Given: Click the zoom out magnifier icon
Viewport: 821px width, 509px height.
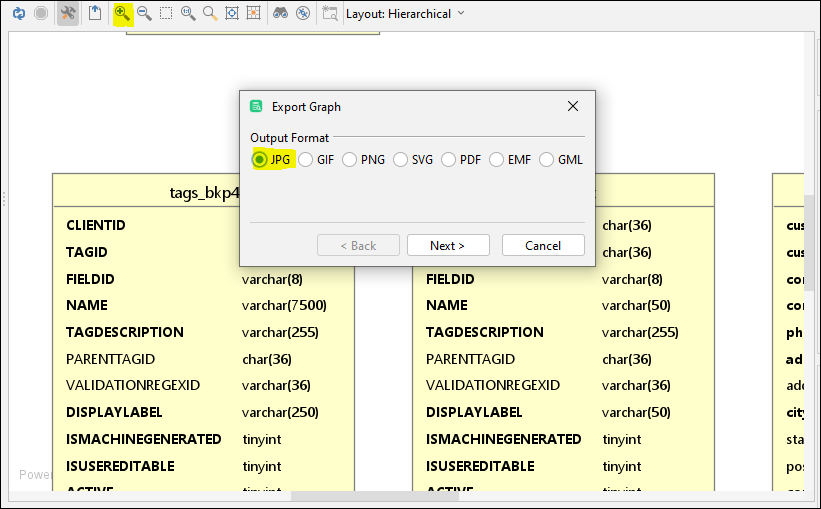Looking at the screenshot, I should point(144,13).
